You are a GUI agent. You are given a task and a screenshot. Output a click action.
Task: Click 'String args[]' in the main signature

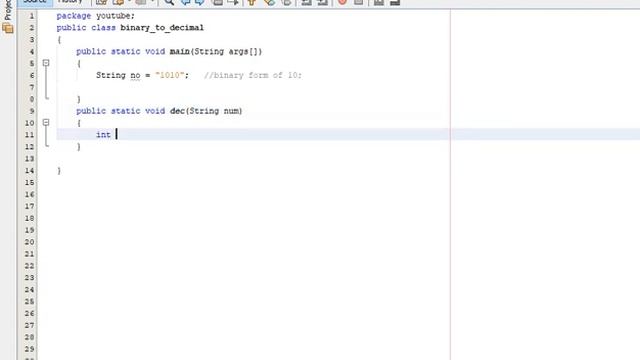[x=227, y=51]
